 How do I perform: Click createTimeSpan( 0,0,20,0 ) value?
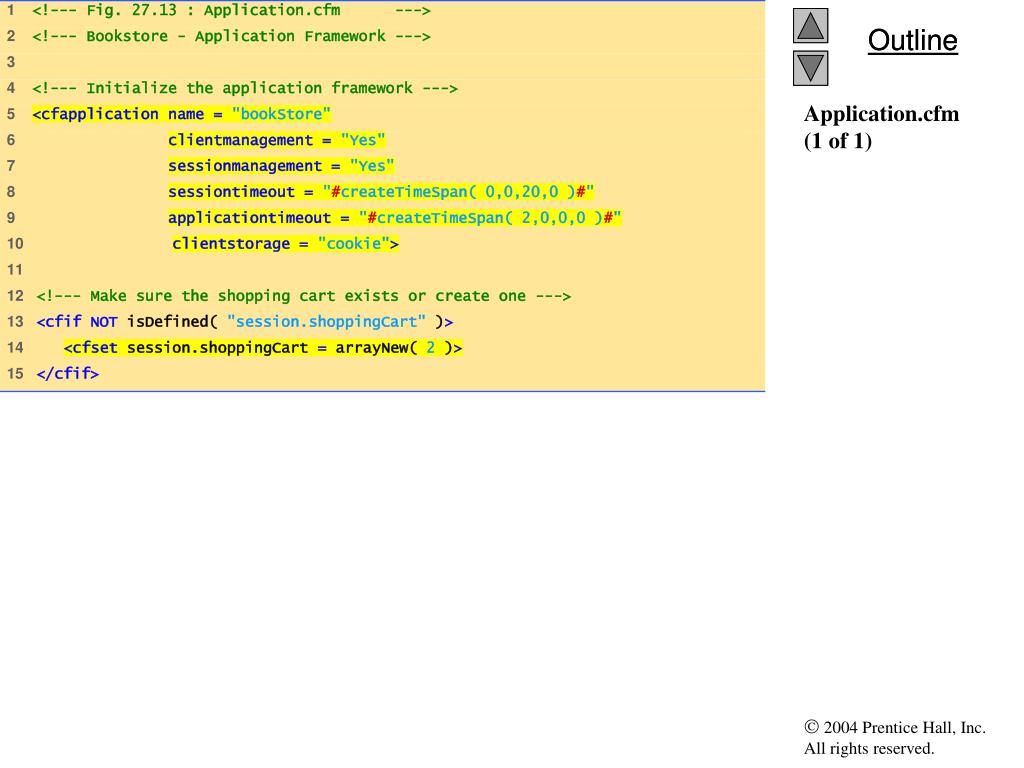coord(458,191)
